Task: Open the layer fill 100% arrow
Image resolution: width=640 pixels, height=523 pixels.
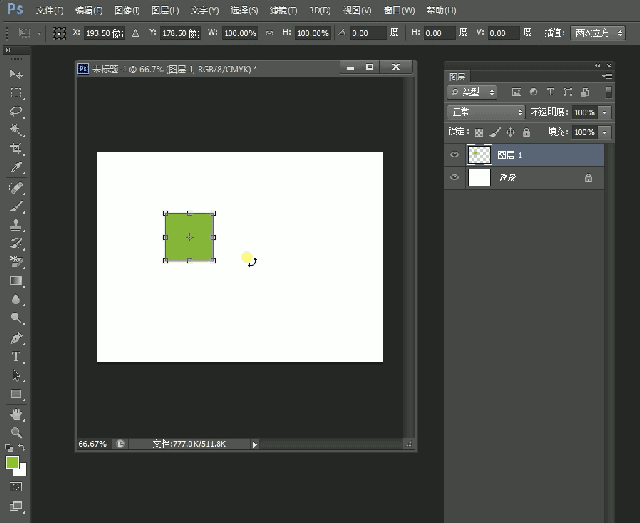Action: [x=605, y=132]
